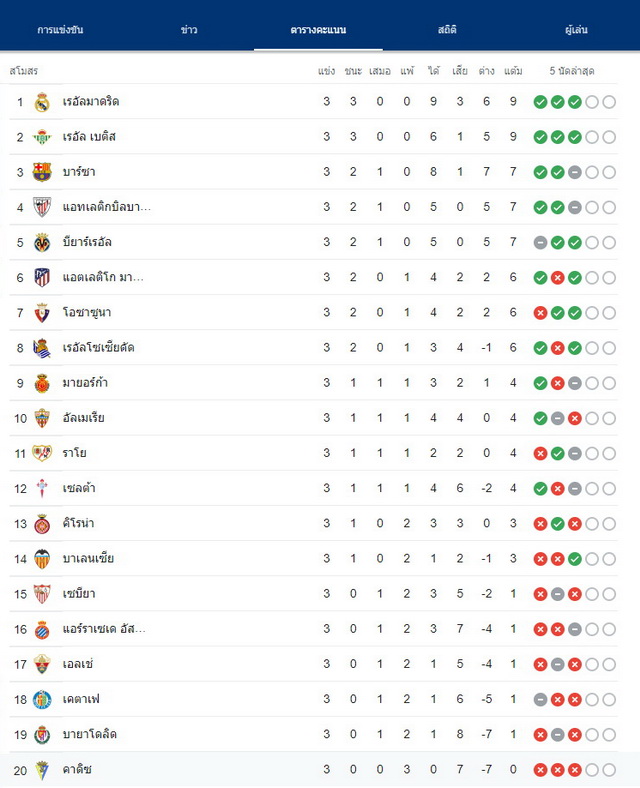This screenshot has height=788, width=640.
Task: Click Villarreal's grey draw indicator
Action: tap(541, 243)
